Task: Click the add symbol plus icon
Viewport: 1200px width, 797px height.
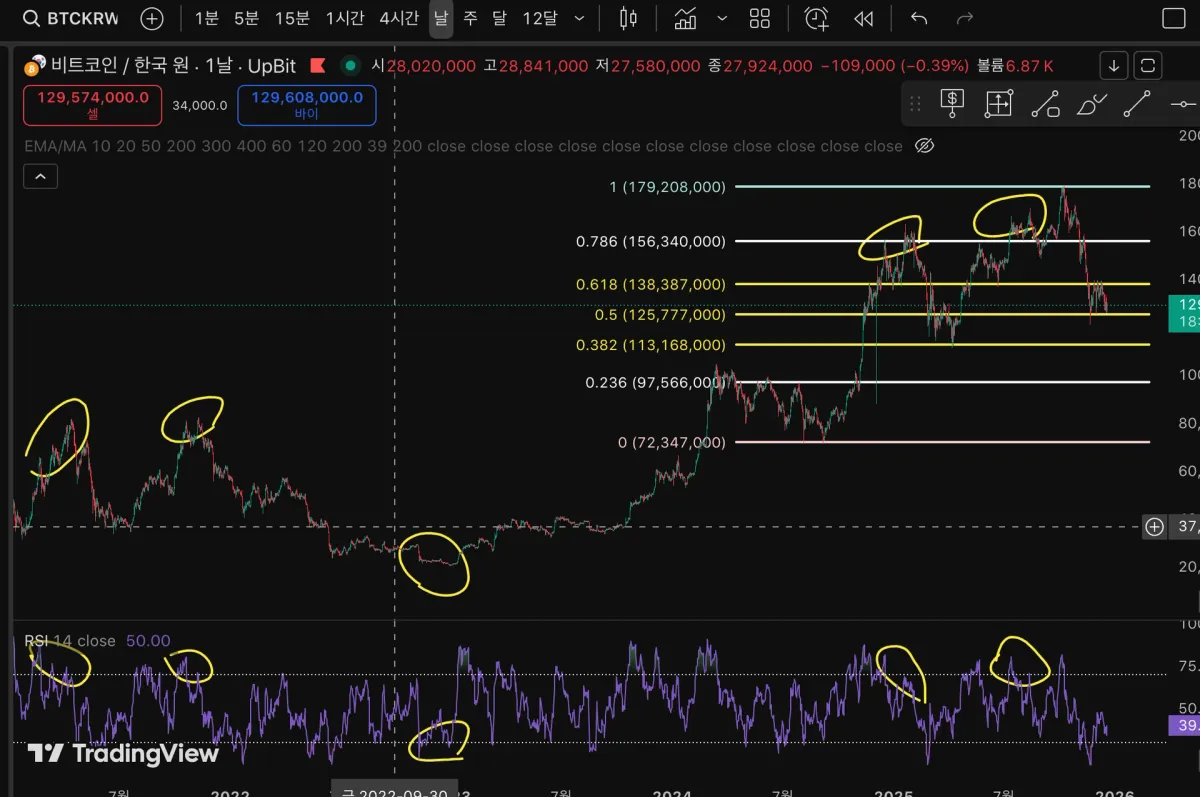Action: click(x=152, y=18)
